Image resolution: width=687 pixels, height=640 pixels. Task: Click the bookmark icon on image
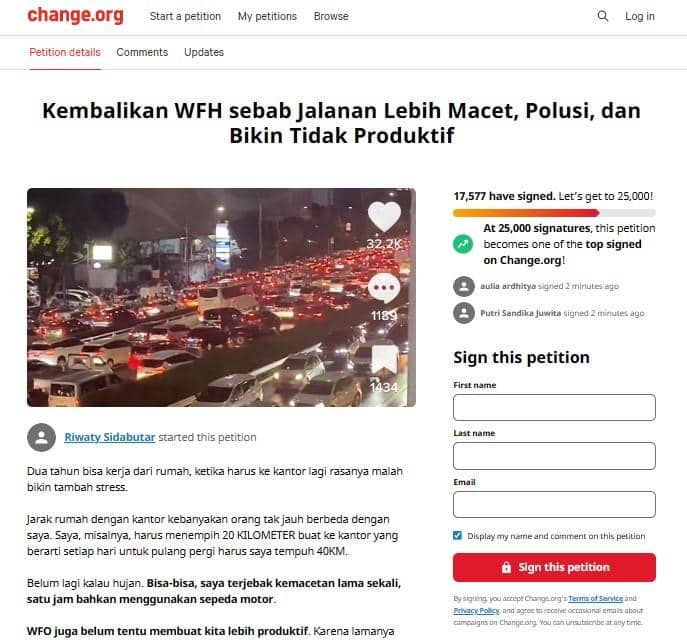pyautogui.click(x=385, y=361)
